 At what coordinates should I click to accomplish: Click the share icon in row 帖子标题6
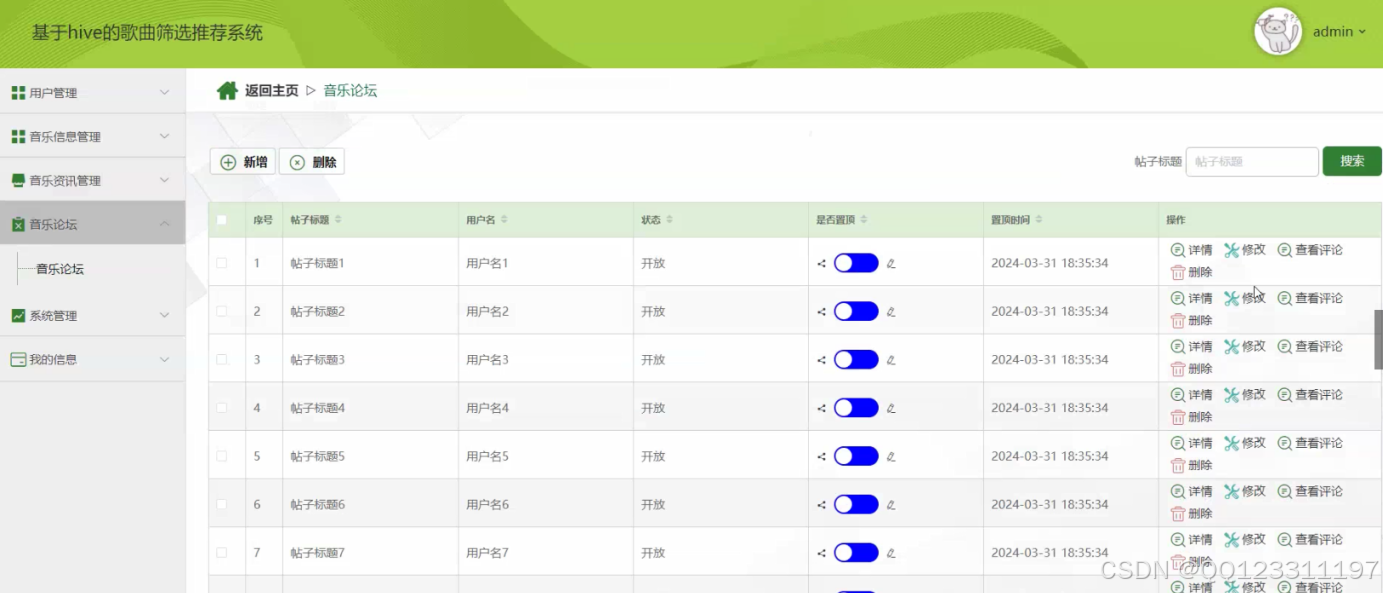[x=821, y=505]
